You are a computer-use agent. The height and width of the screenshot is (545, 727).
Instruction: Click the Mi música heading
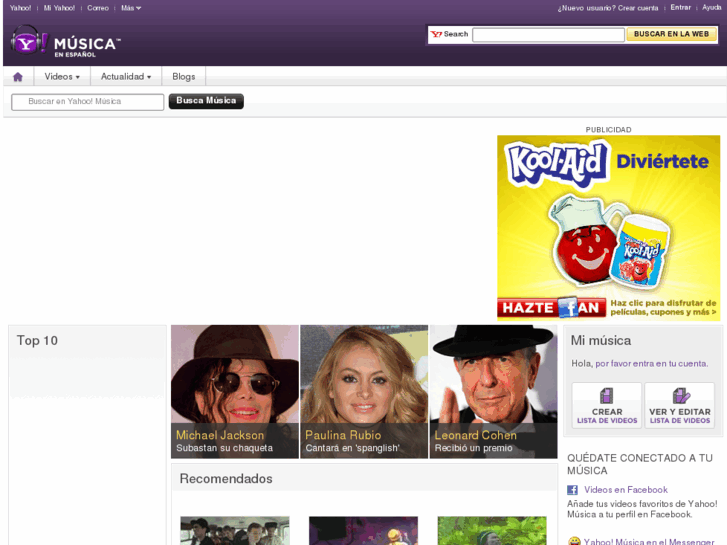[600, 340]
